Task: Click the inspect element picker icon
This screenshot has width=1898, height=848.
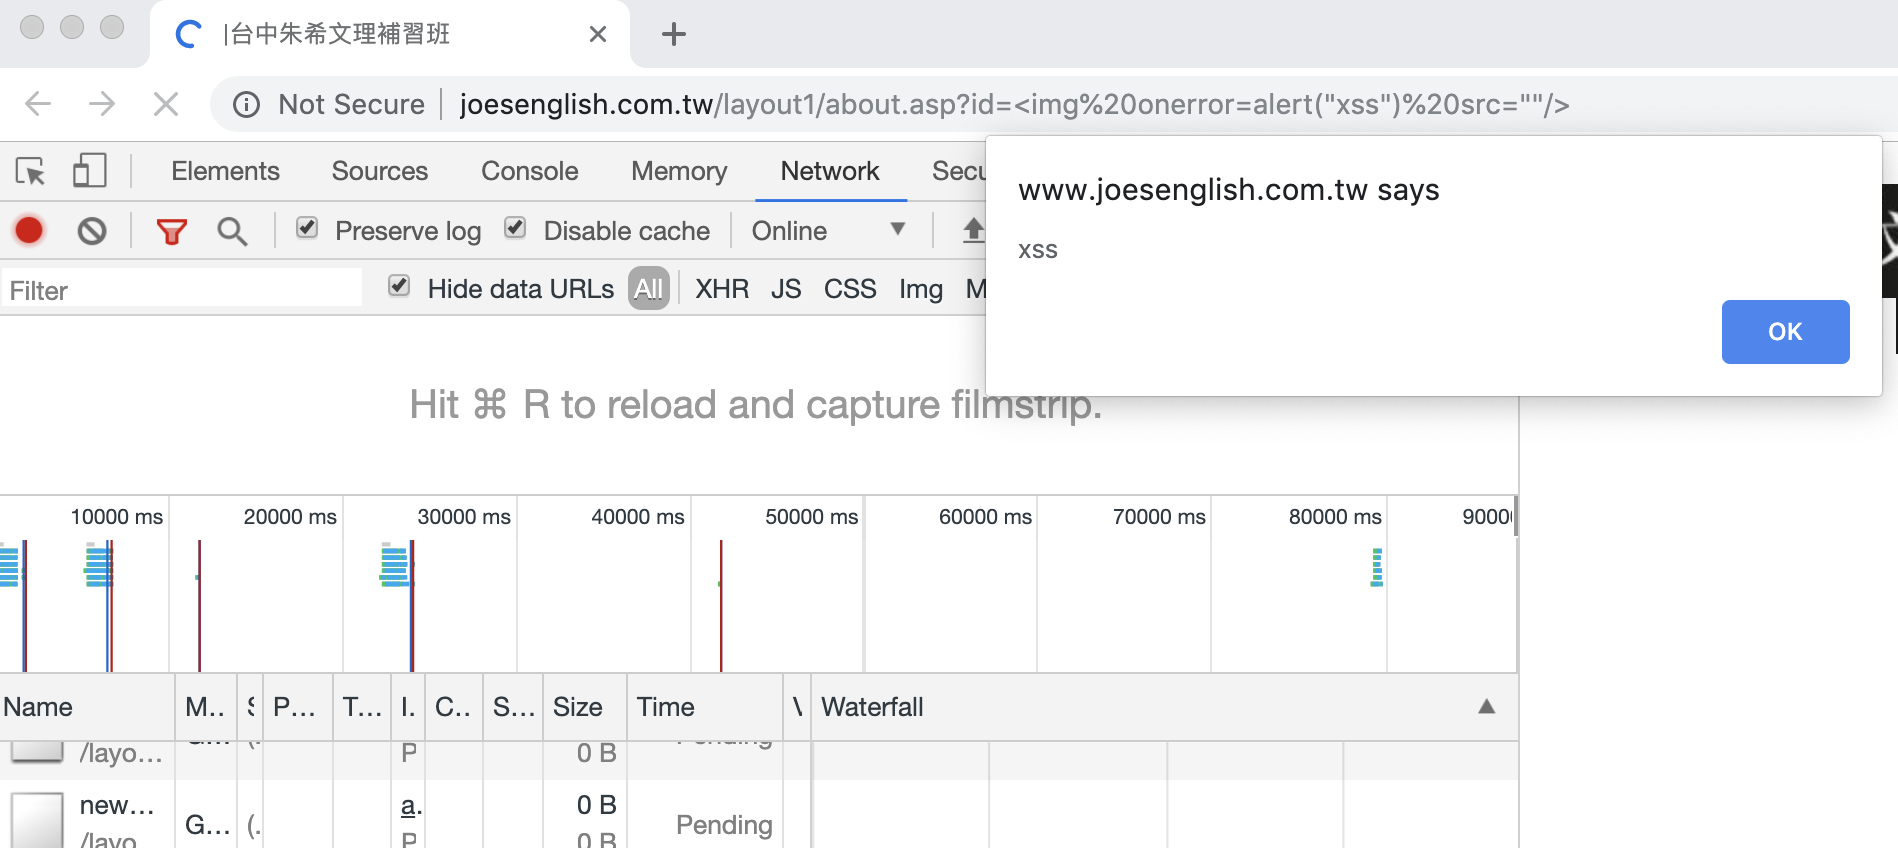Action: 30,171
